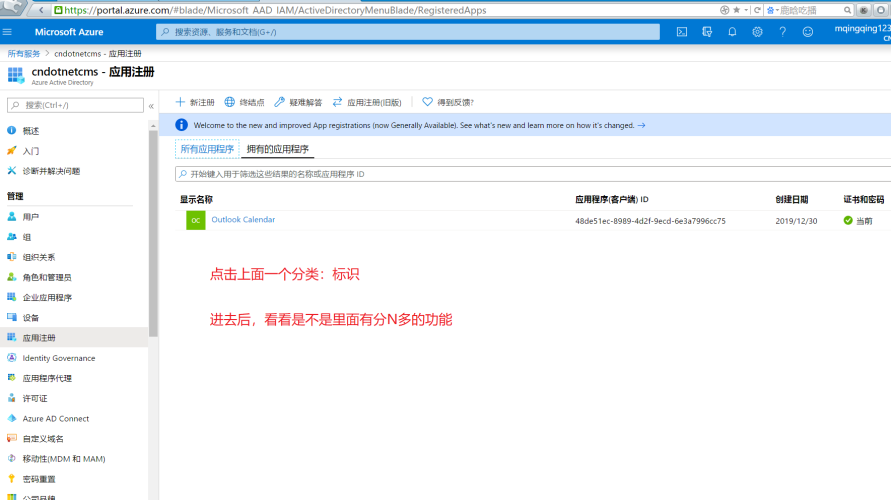Open the browser search engine dropdown
Screen dimensions: 891x500
[x=772, y=10]
